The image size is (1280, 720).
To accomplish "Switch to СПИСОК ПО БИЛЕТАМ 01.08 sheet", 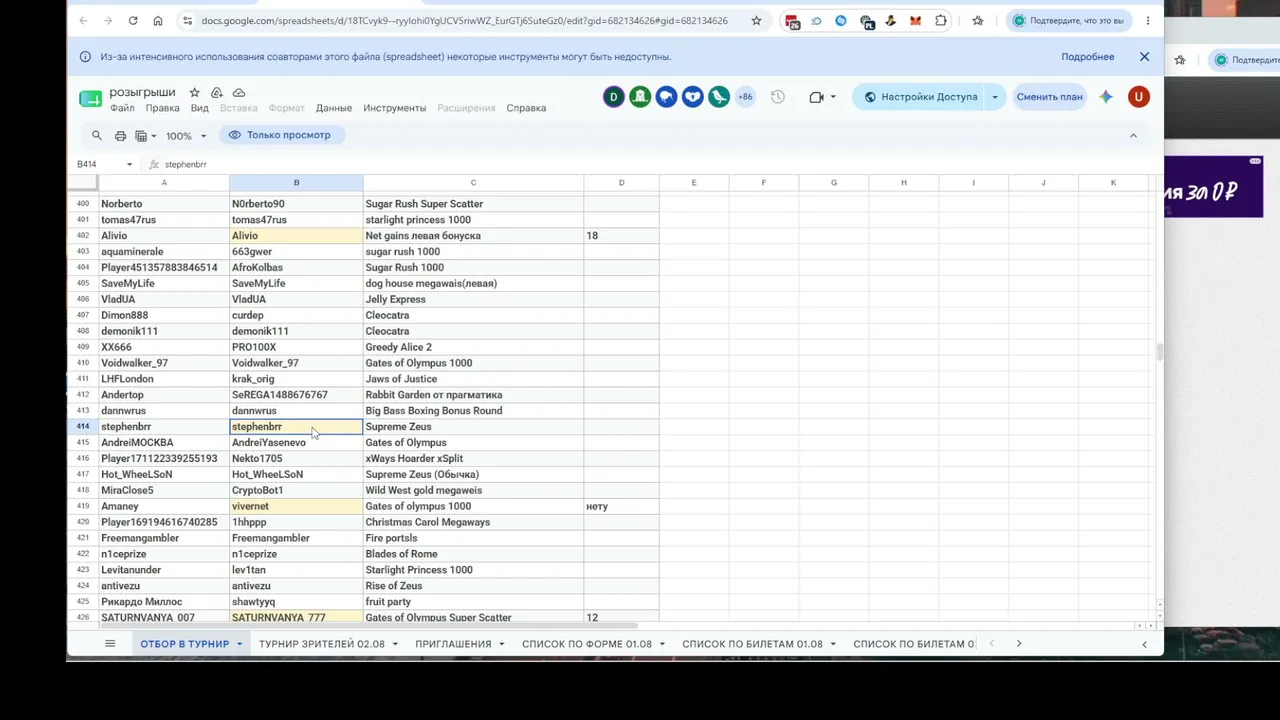I will (x=752, y=644).
